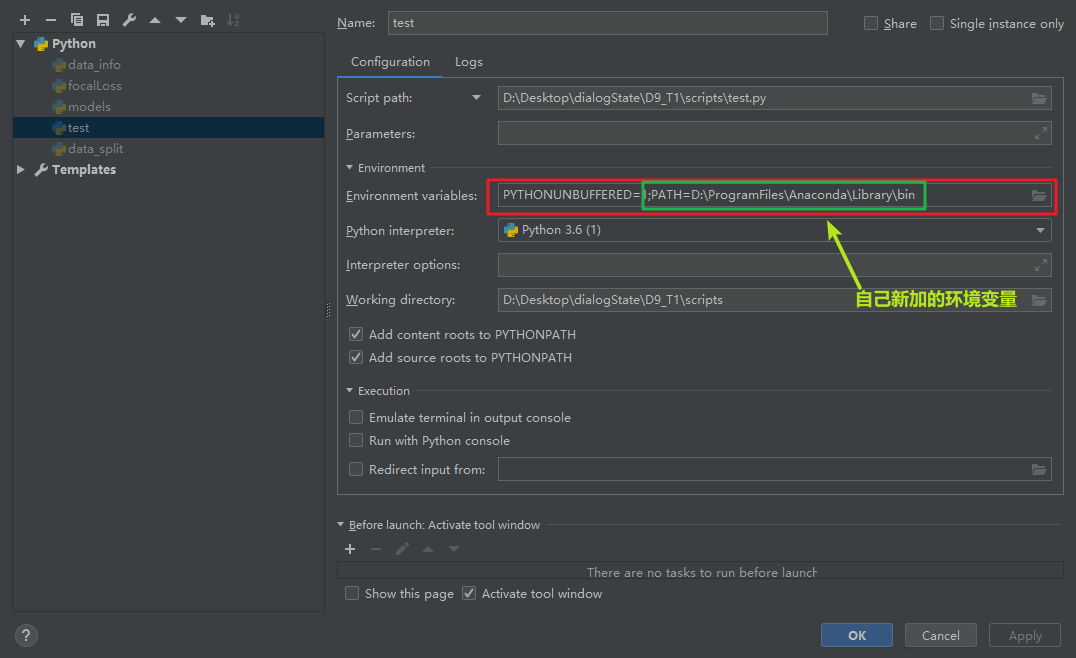
Task: Open environment variables browse dialog
Action: click(x=1039, y=196)
